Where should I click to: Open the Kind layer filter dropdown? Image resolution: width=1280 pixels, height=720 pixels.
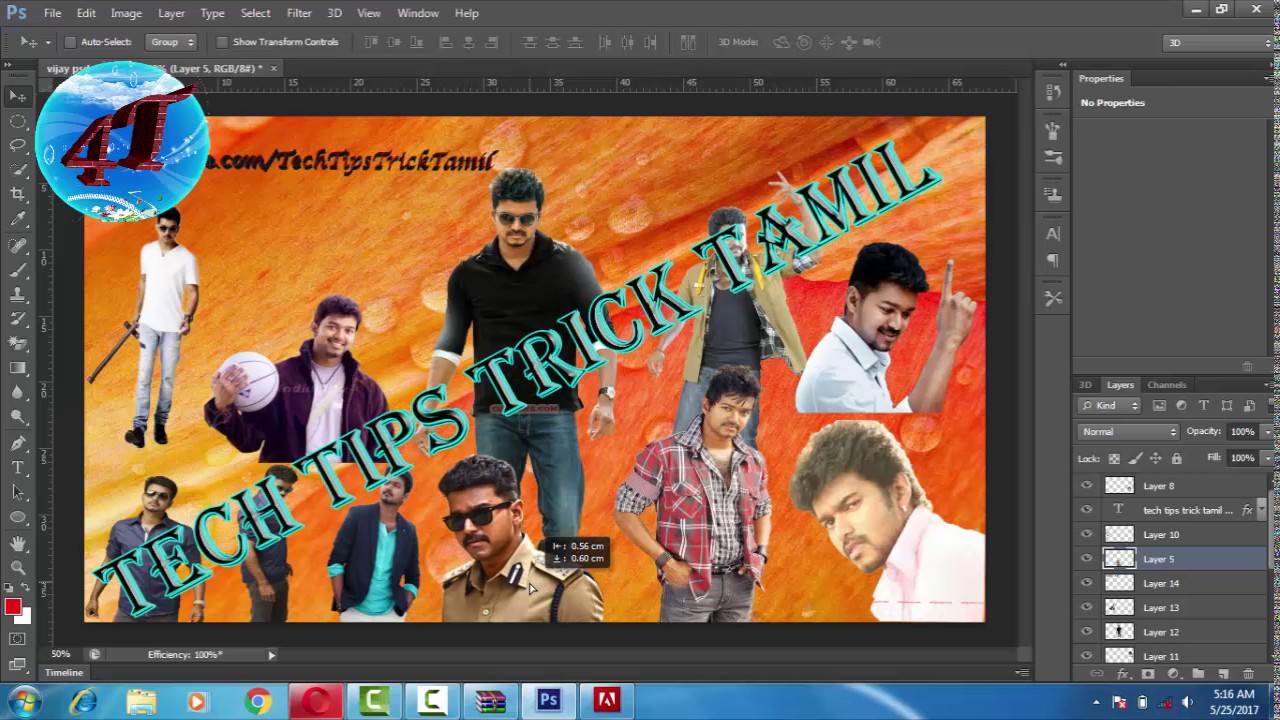[1110, 405]
